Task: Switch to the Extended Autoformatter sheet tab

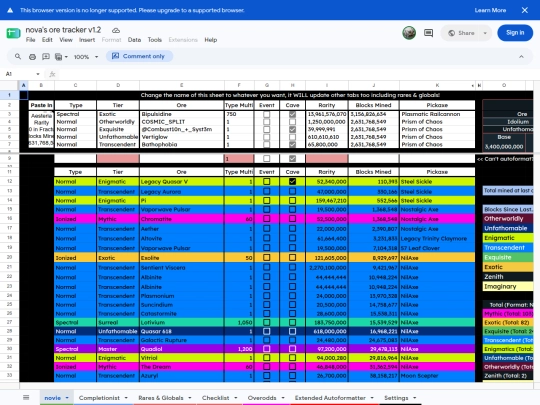Action: tap(330, 398)
